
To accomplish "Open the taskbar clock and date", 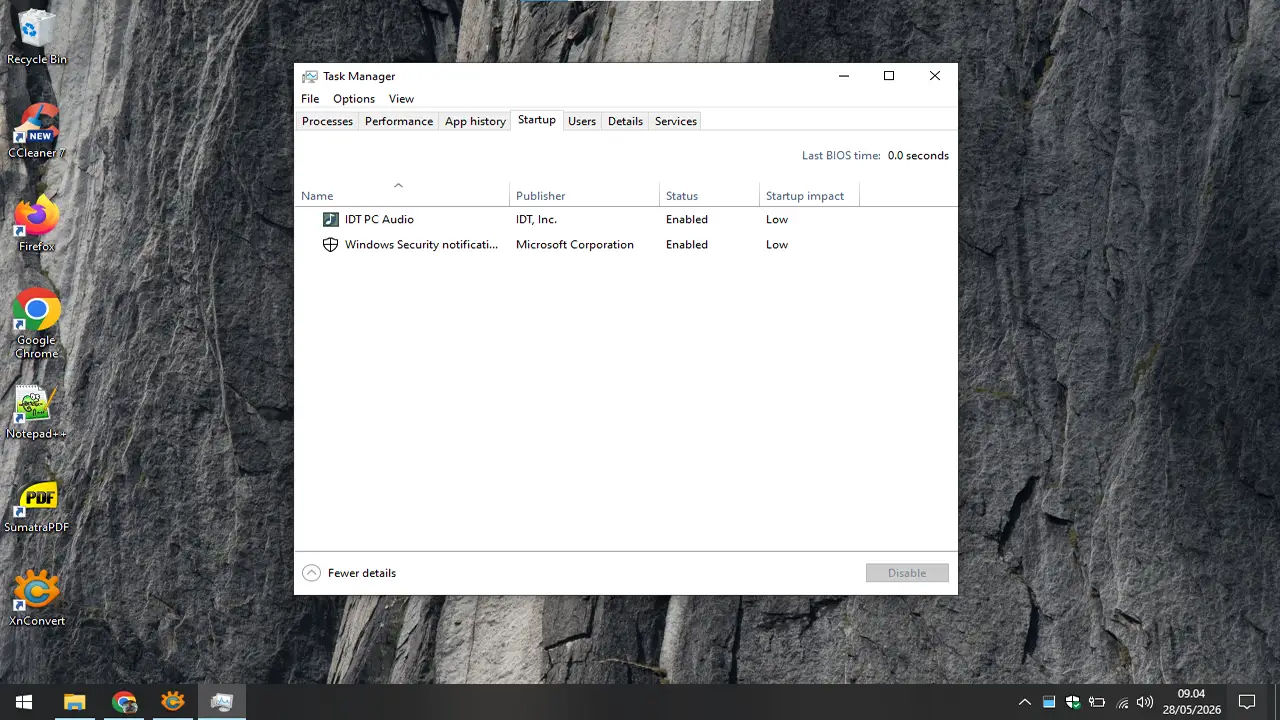I will [x=1191, y=702].
